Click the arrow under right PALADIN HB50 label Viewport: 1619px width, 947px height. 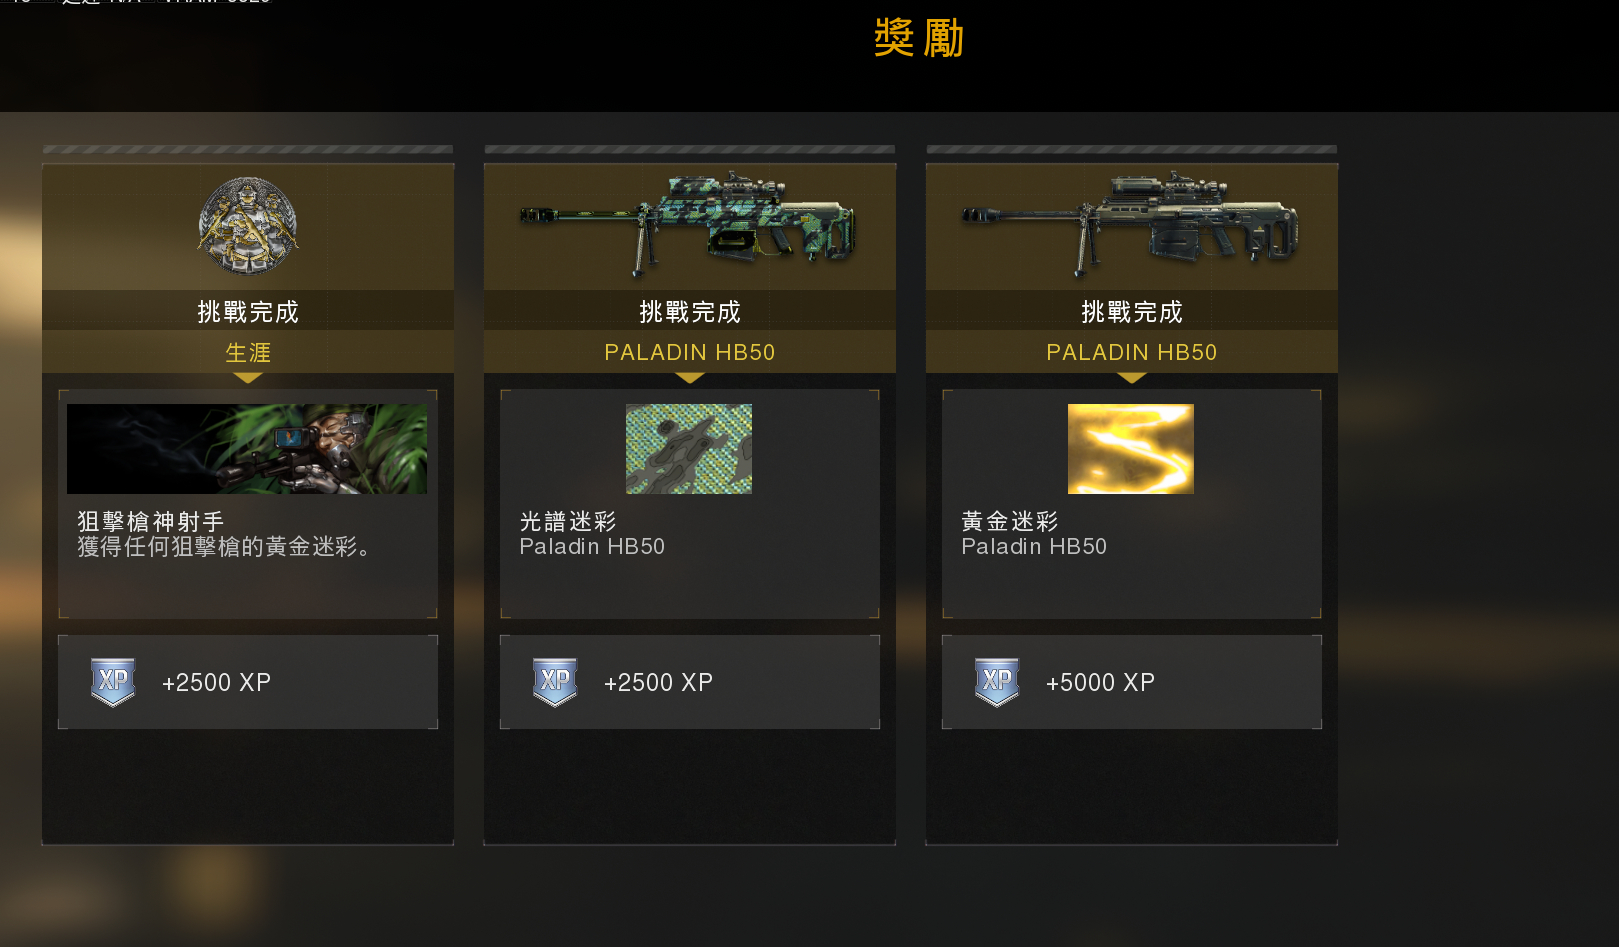1132,378
